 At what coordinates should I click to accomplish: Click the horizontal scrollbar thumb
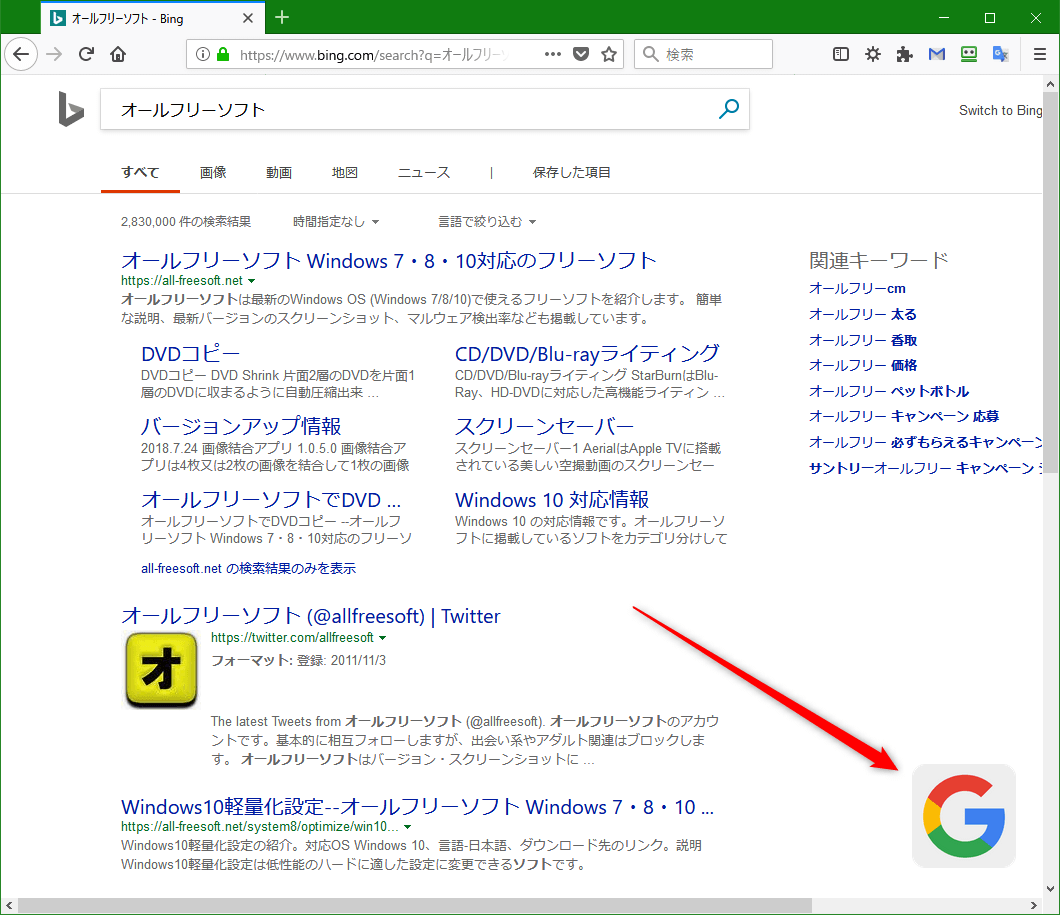[414, 905]
